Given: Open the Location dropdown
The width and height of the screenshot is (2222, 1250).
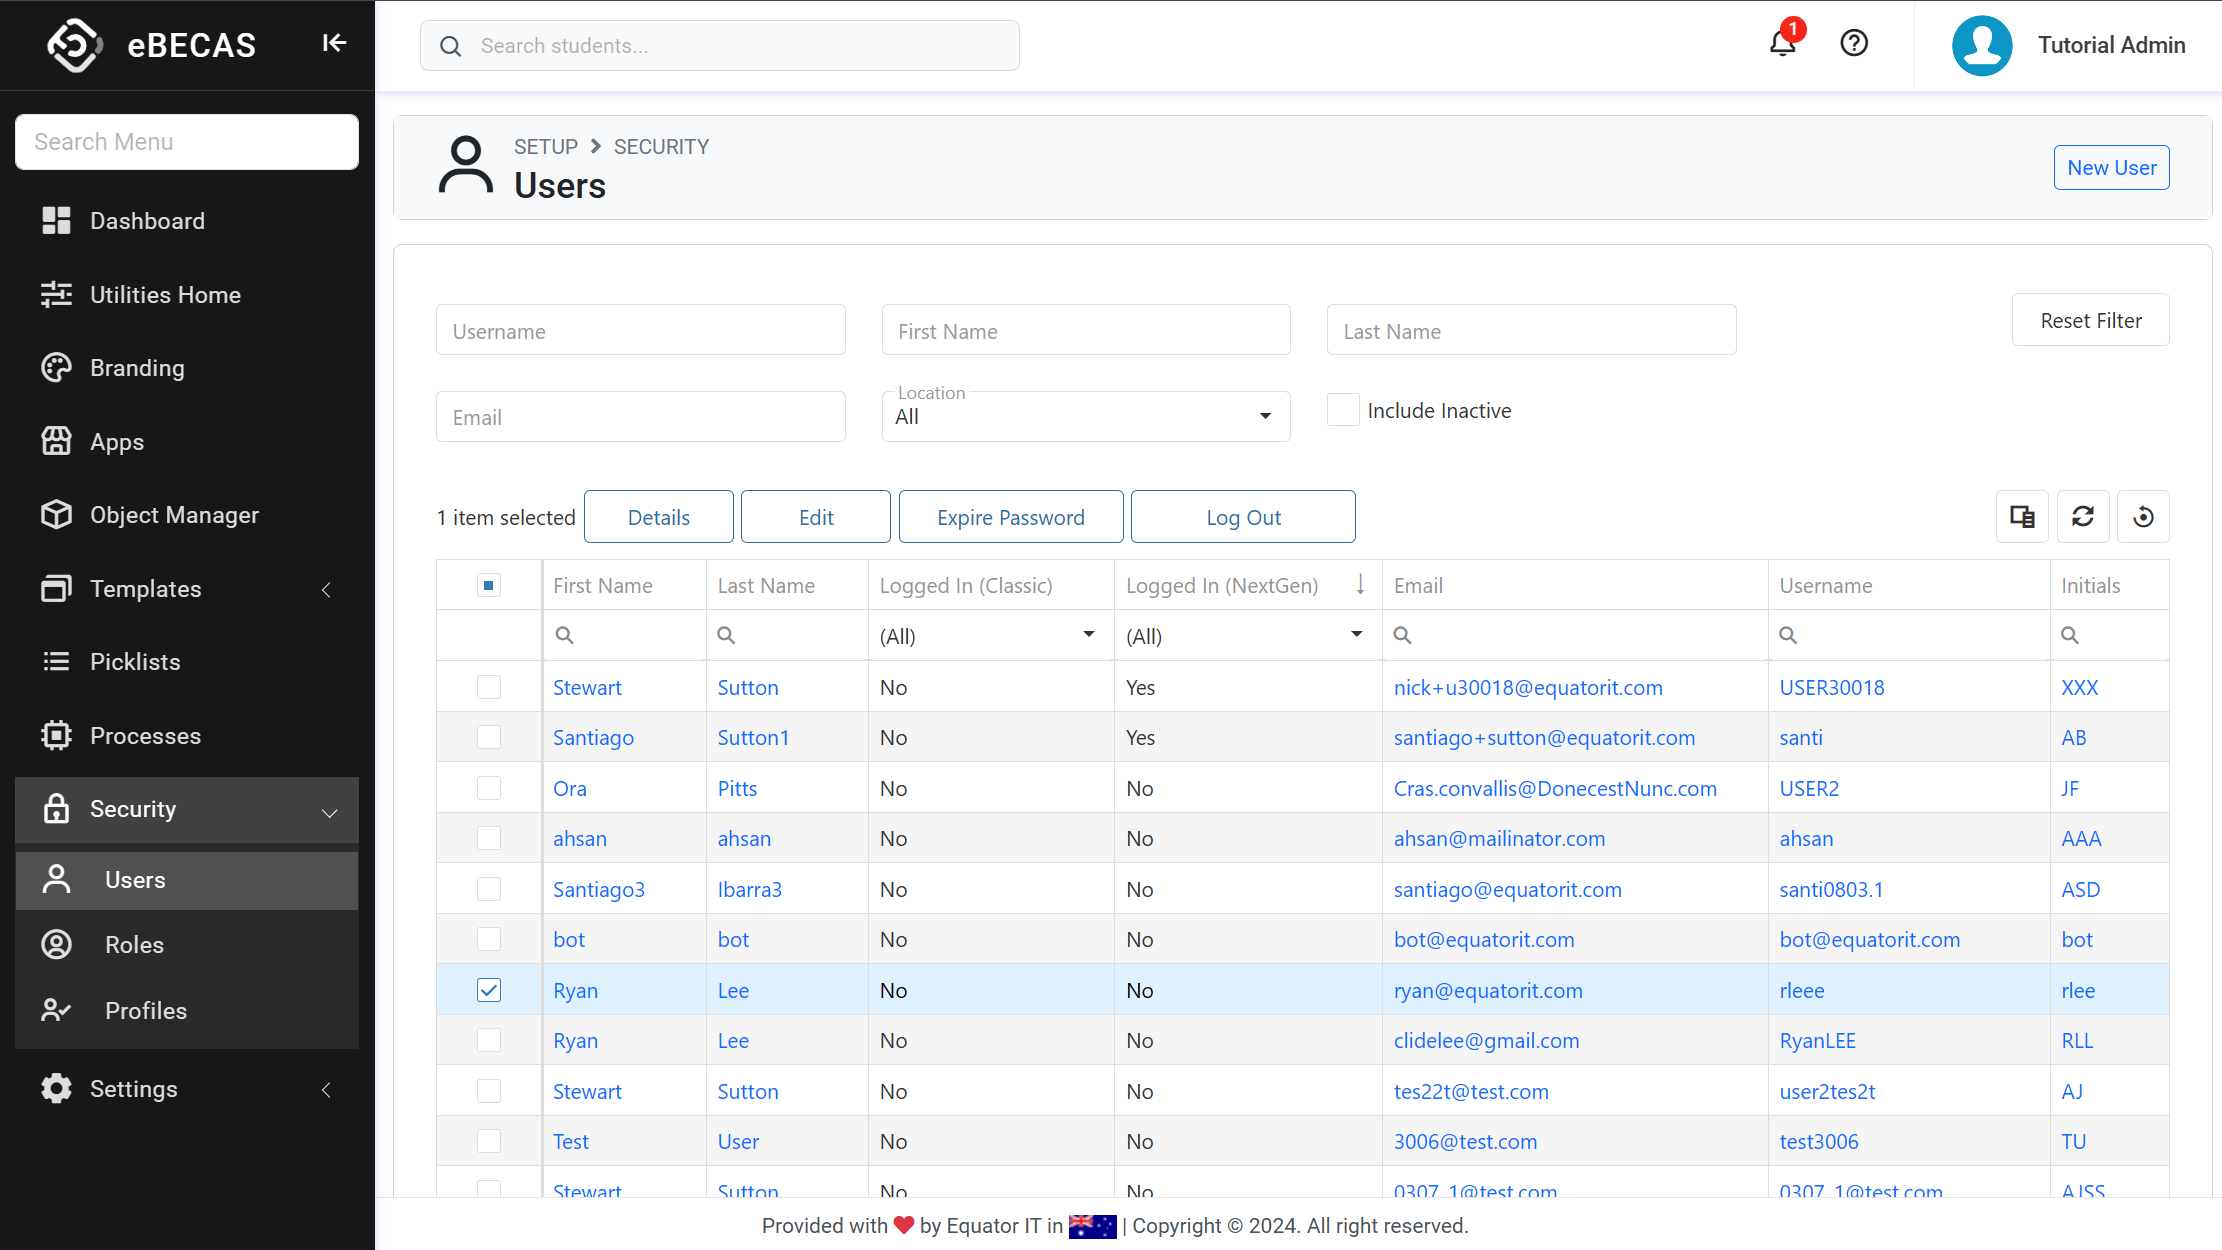Looking at the screenshot, I should 1085,416.
